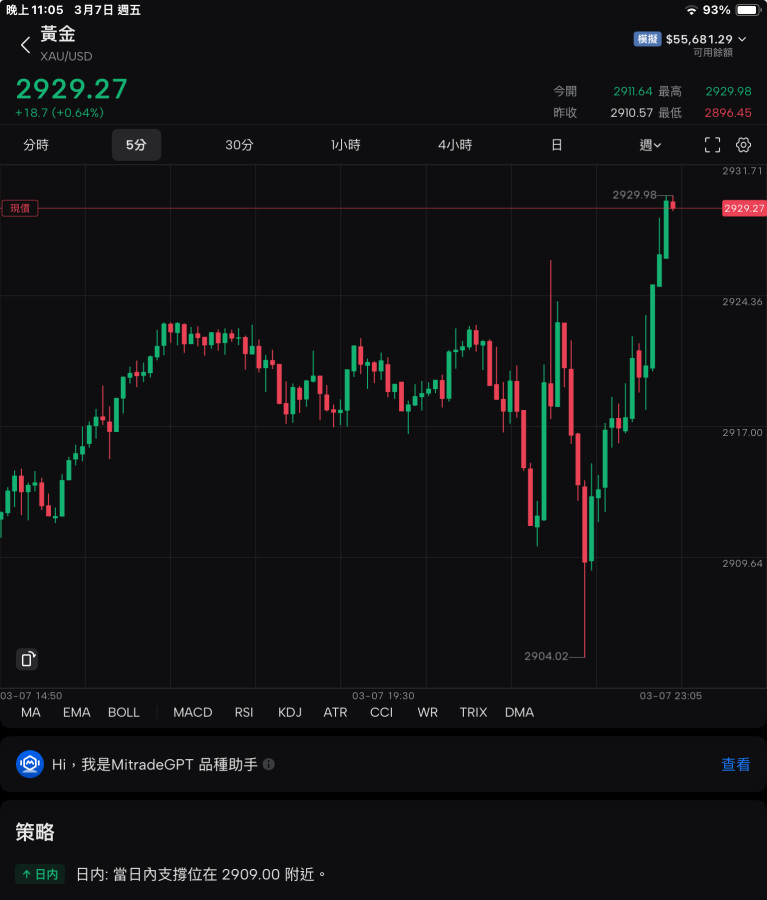Tap the red 現價 price line label

pos(20,208)
